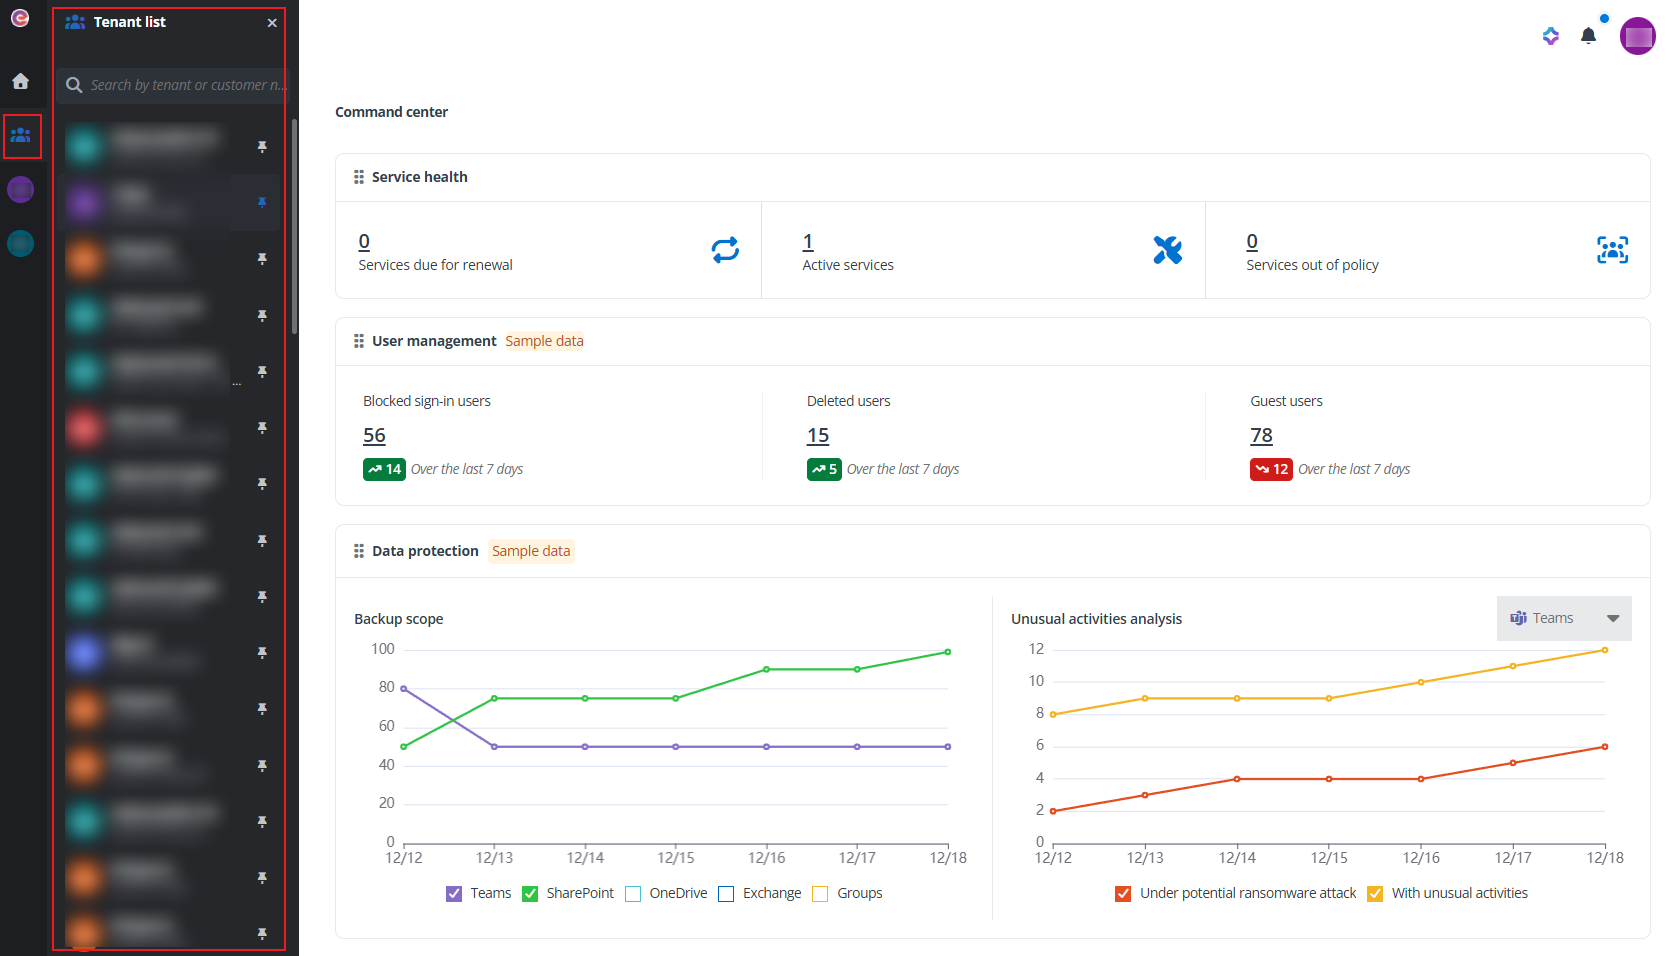The image size is (1666, 956).
Task: Click the active services tools icon
Action: tap(1167, 250)
